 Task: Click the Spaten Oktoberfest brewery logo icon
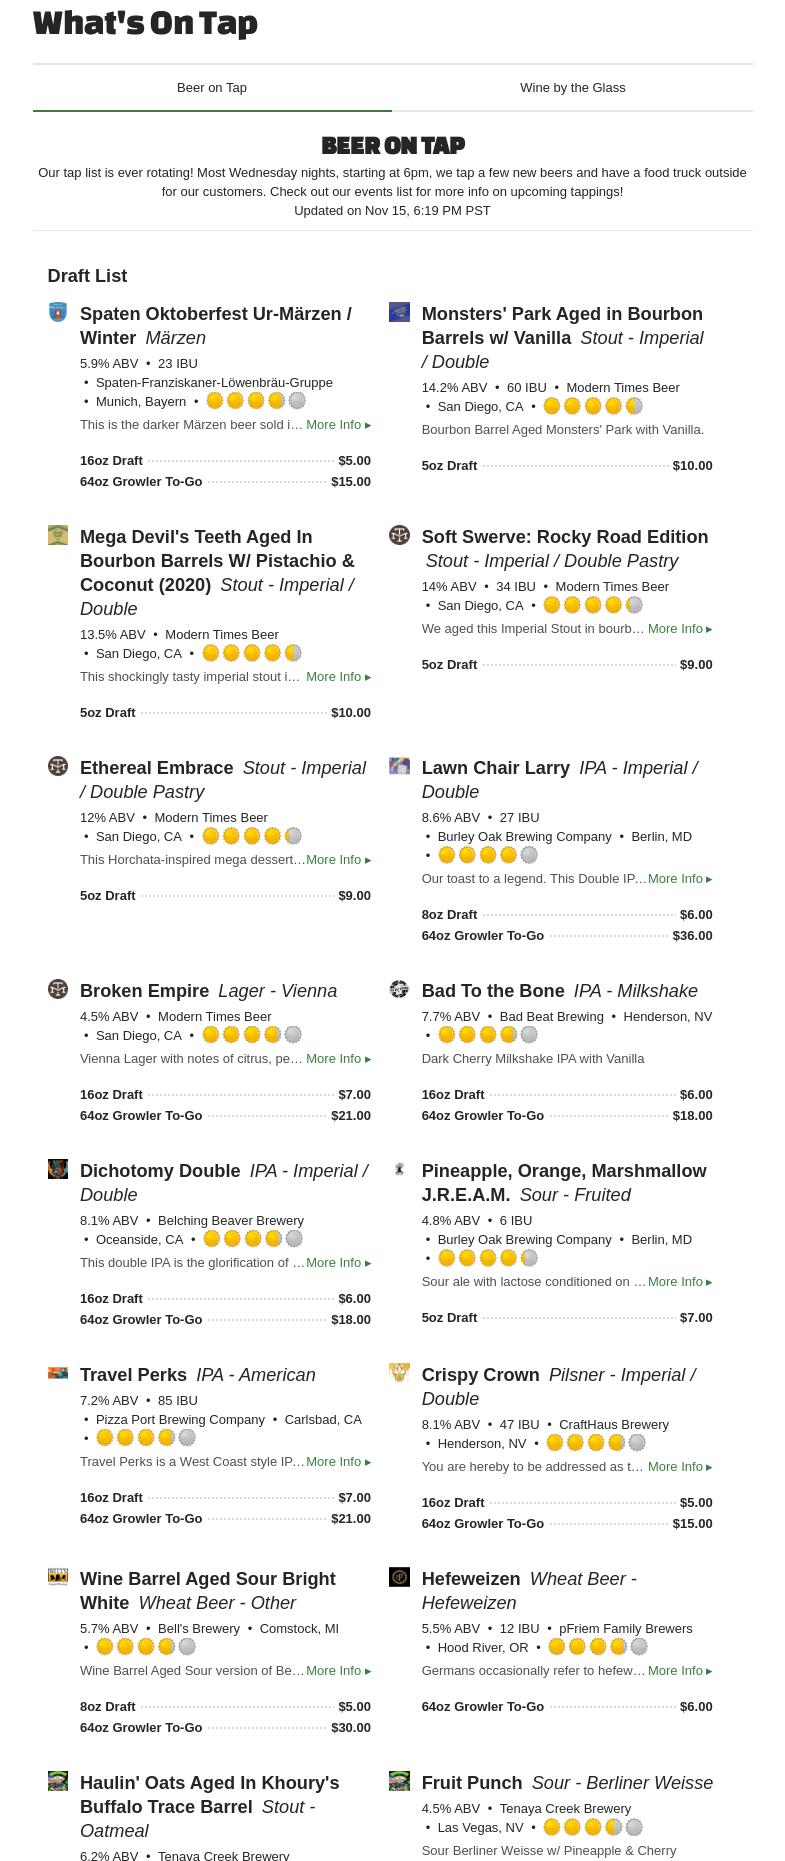coord(58,313)
